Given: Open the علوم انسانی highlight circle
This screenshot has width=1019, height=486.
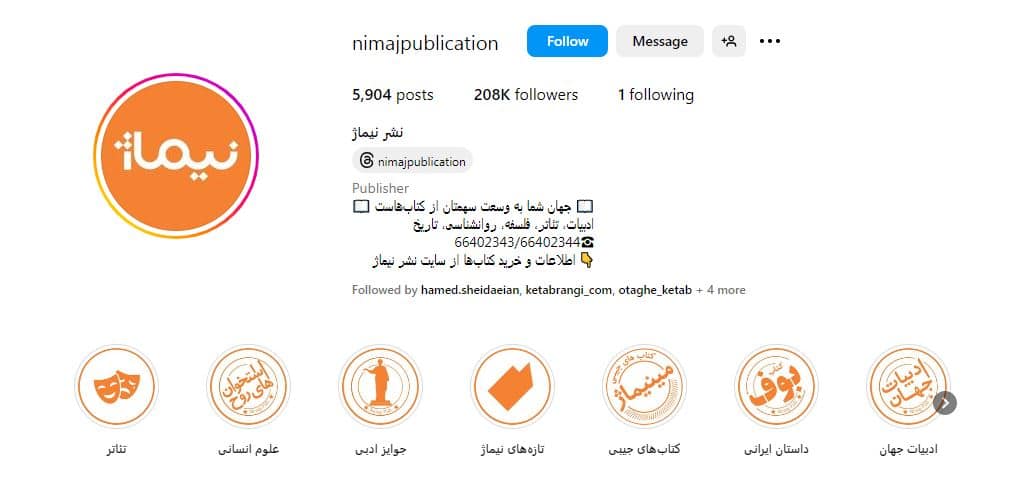Looking at the screenshot, I should [249, 387].
